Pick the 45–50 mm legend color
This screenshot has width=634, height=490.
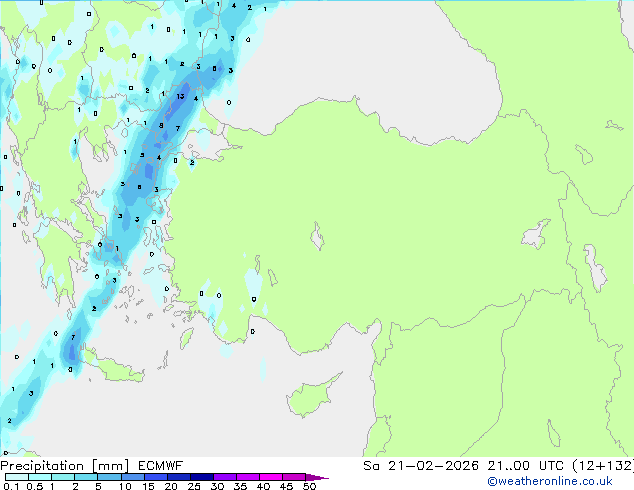coord(294,477)
